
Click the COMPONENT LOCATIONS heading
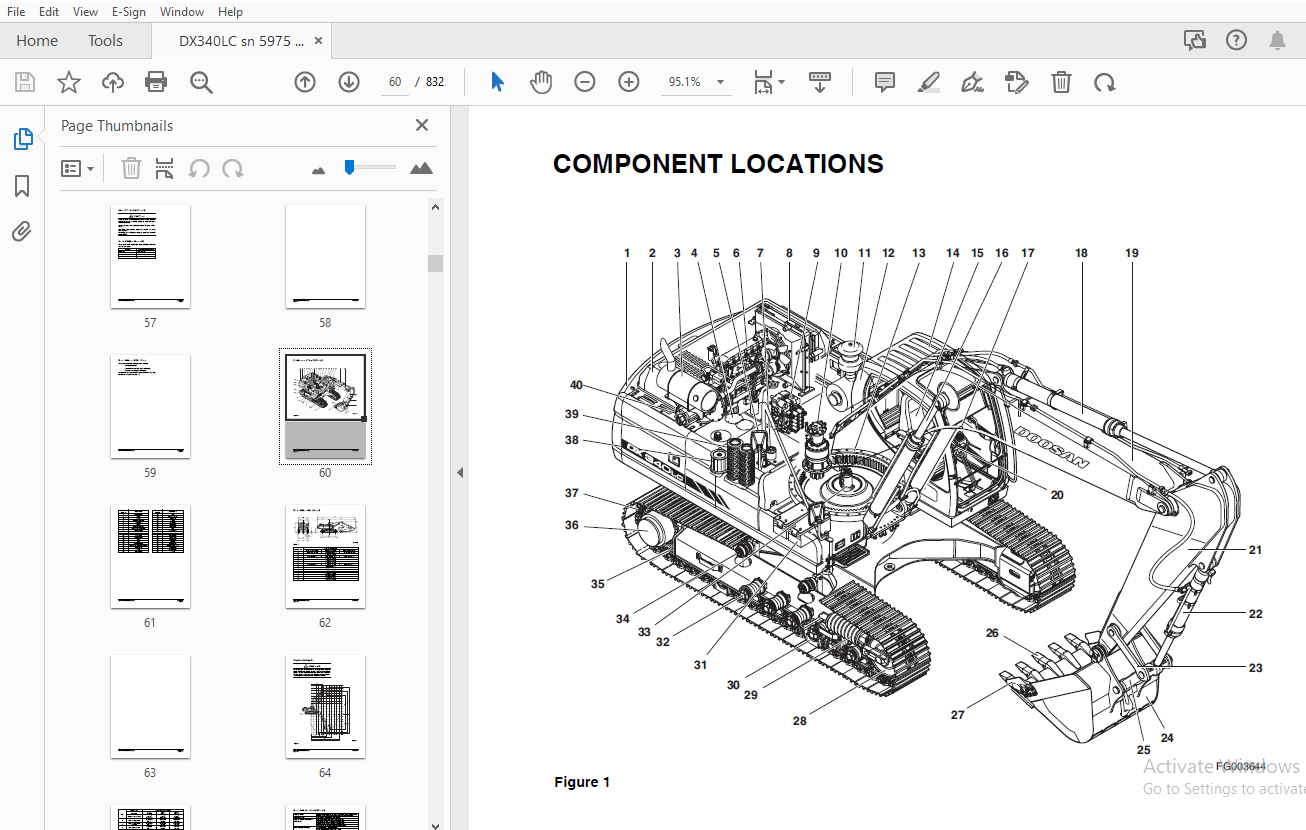(718, 164)
